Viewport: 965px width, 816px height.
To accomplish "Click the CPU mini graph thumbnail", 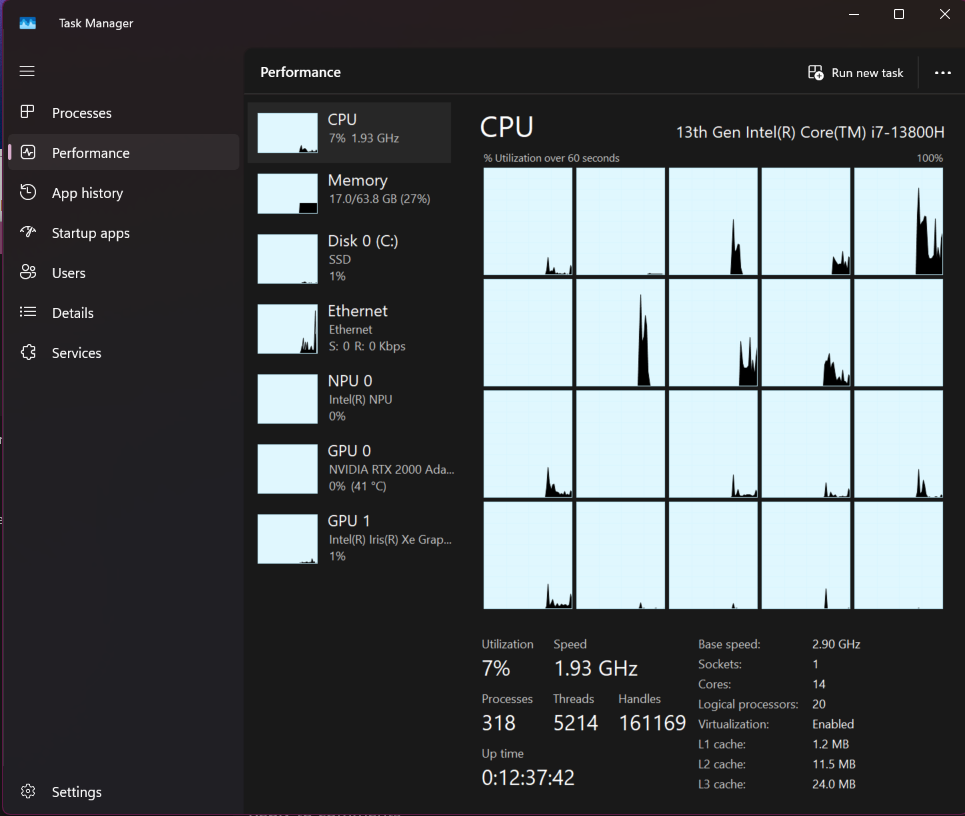I will point(287,133).
